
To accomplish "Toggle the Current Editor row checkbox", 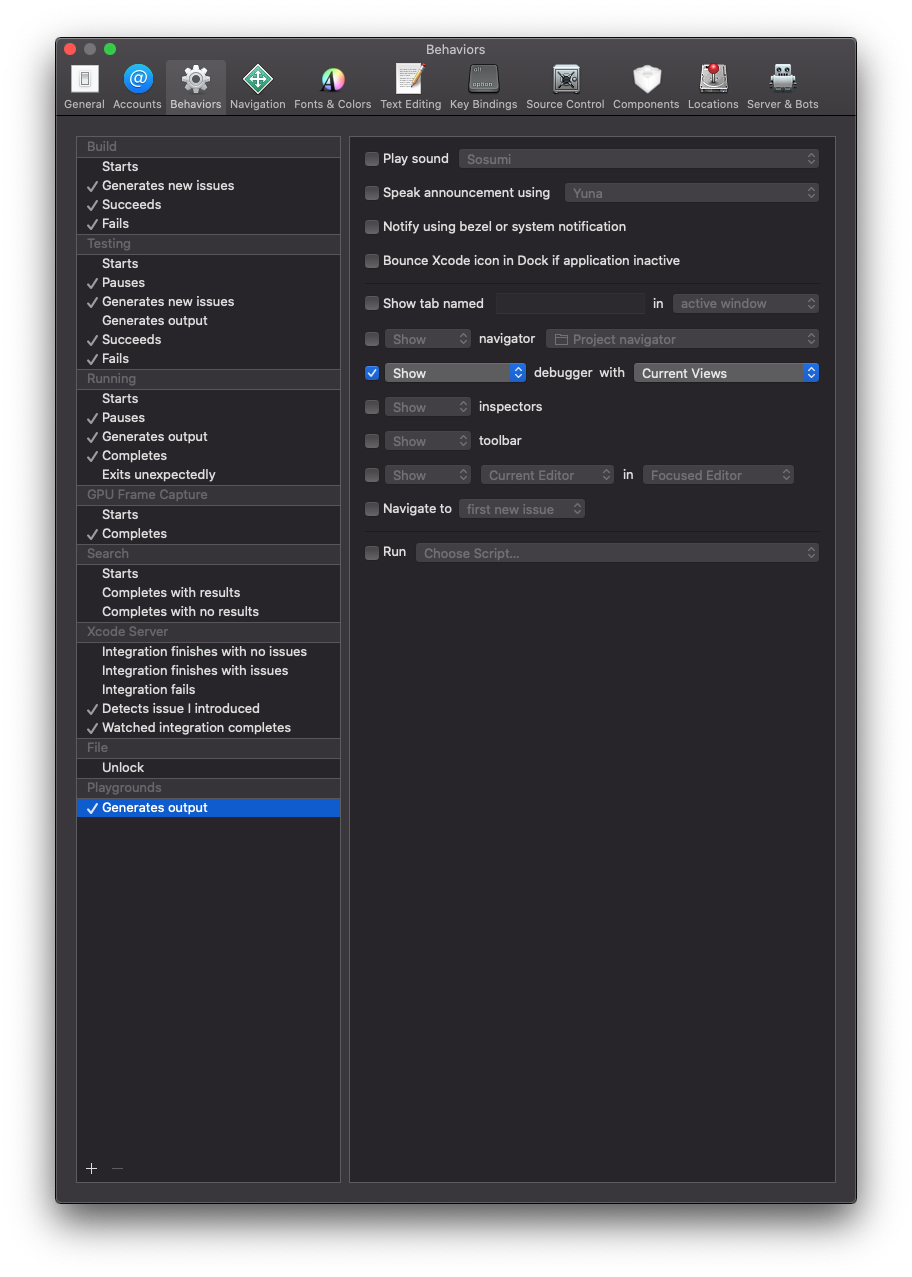I will (x=372, y=475).
